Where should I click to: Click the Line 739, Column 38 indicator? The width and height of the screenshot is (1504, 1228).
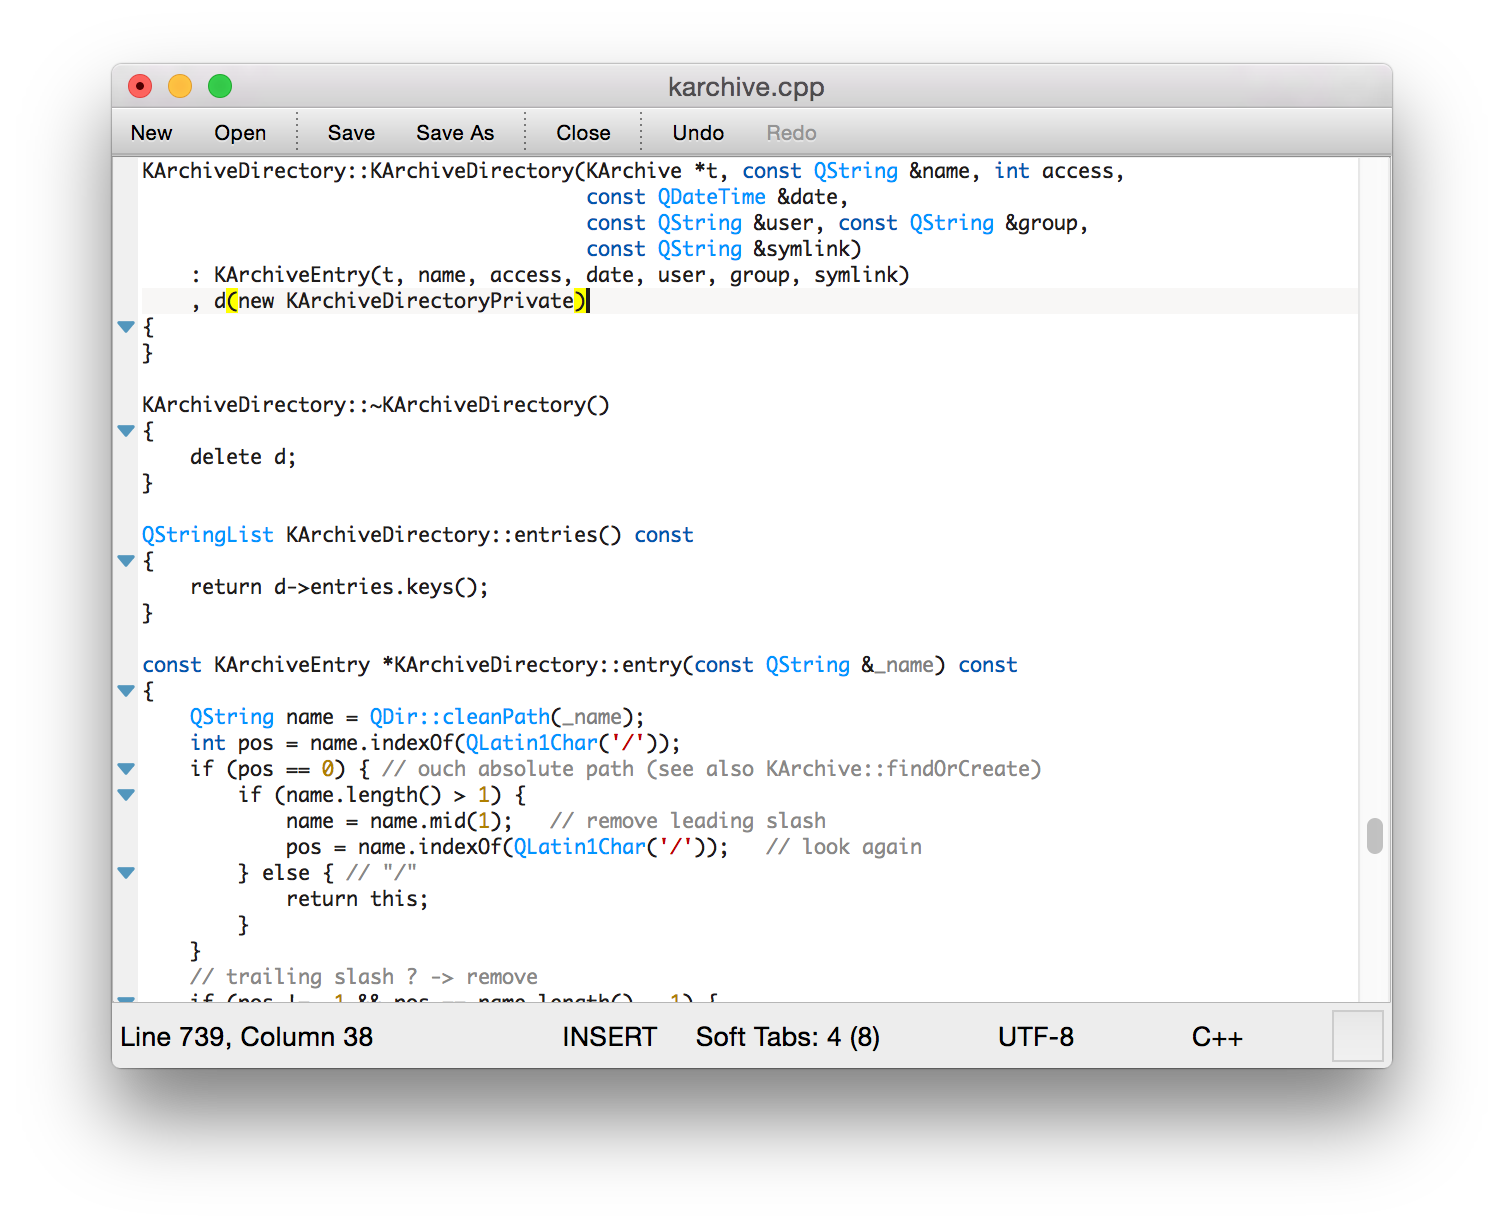tap(246, 1037)
